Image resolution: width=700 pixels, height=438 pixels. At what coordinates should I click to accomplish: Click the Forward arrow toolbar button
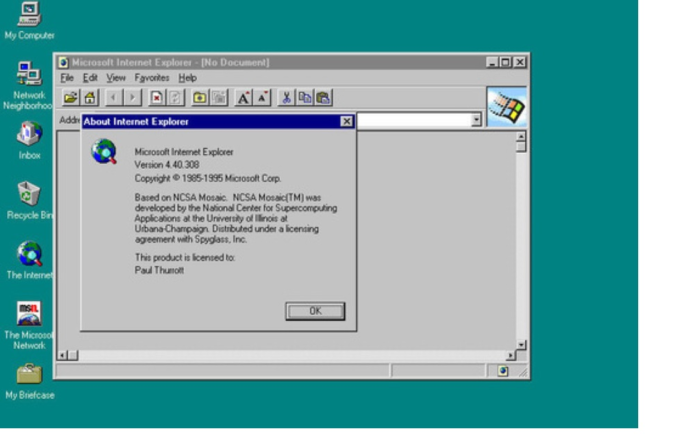pos(133,97)
